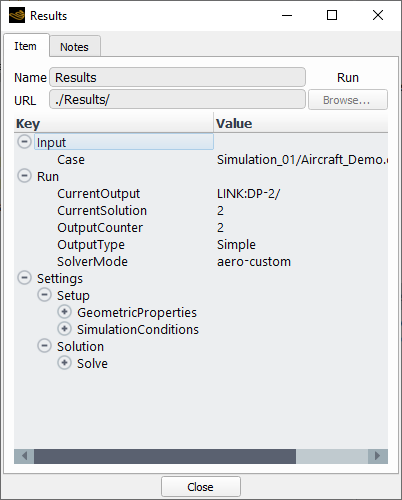Click the horizontal scrollbar right arrow
Image resolution: width=402 pixels, height=500 pixels.
[378, 456]
